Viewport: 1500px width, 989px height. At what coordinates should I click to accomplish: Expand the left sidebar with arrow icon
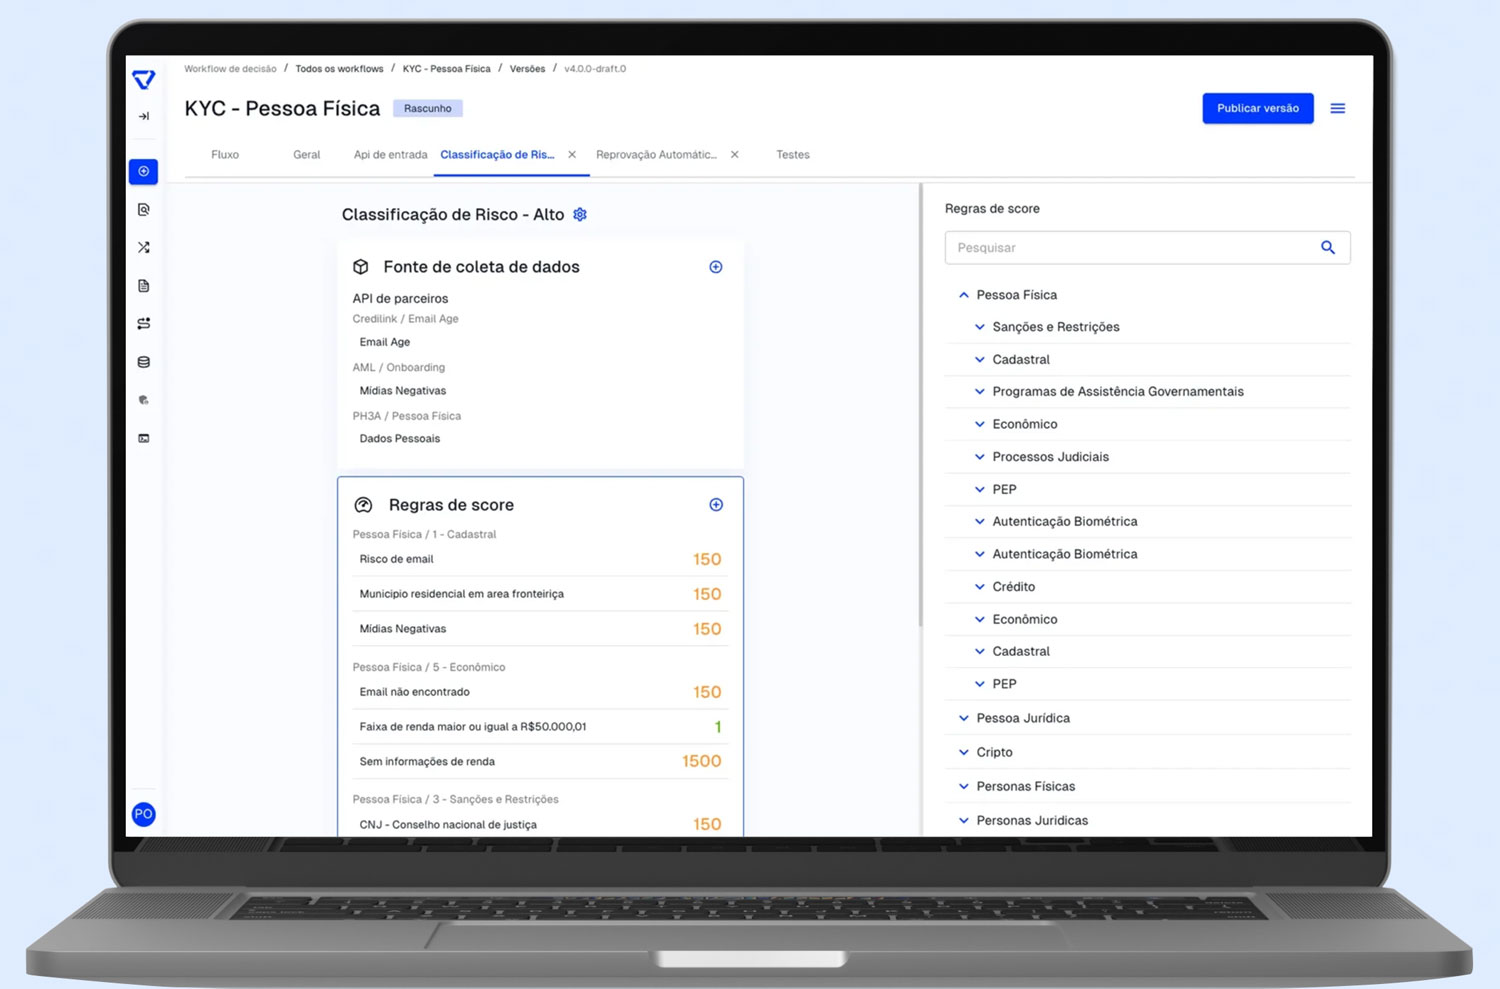tap(144, 116)
